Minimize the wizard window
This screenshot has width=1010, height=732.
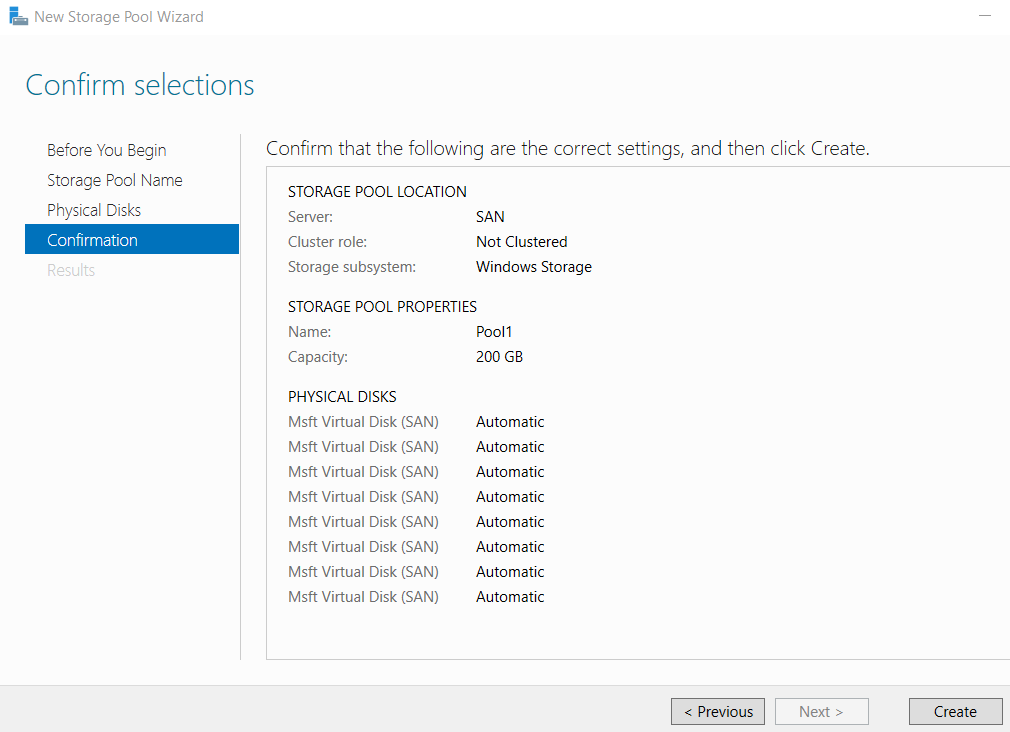[984, 15]
